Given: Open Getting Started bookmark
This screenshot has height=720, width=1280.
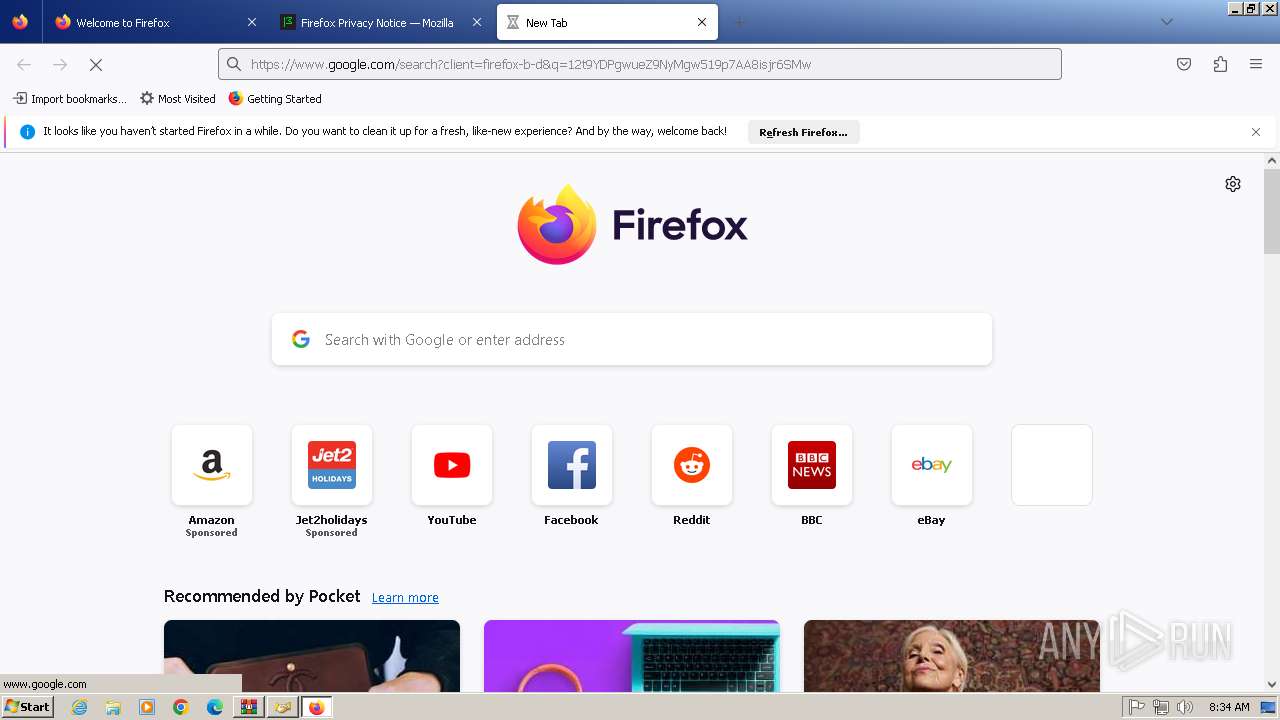Looking at the screenshot, I should click(x=275, y=99).
